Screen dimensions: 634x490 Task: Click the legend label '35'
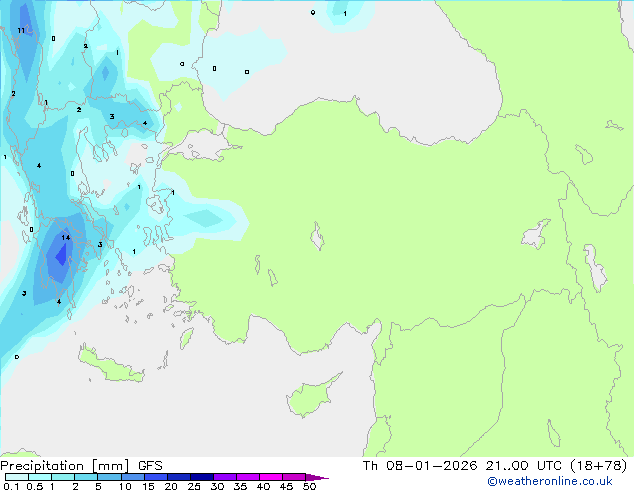pos(240,486)
